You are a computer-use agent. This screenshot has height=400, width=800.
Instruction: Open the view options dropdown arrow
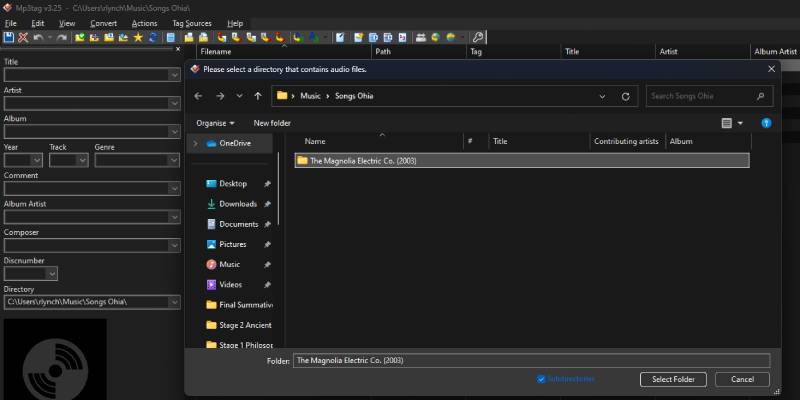(x=740, y=123)
